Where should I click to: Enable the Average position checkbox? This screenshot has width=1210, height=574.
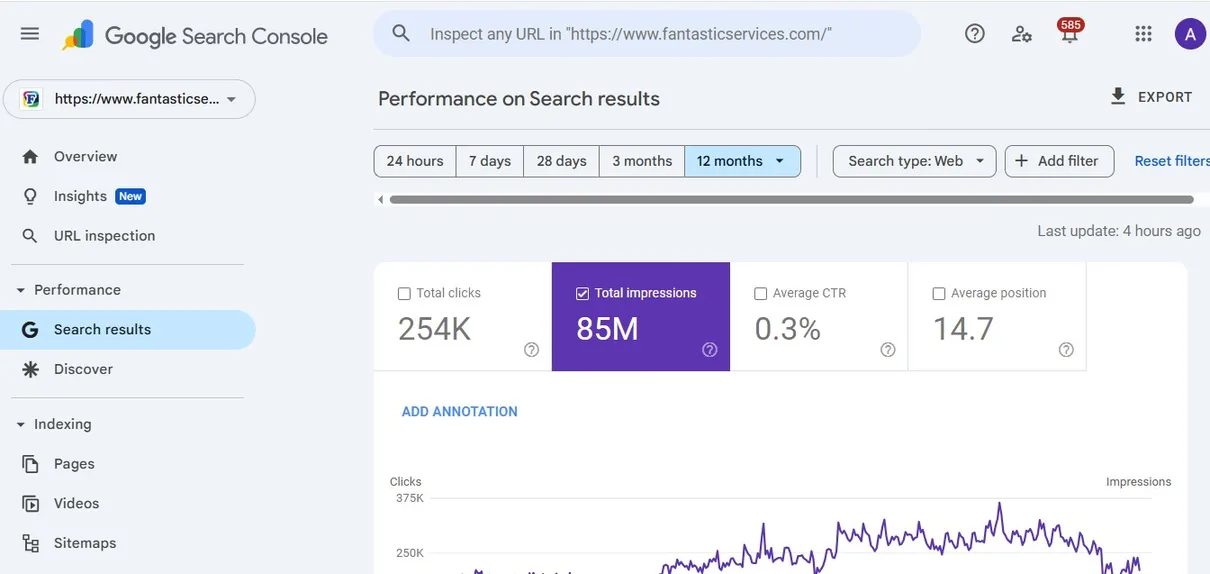point(938,294)
